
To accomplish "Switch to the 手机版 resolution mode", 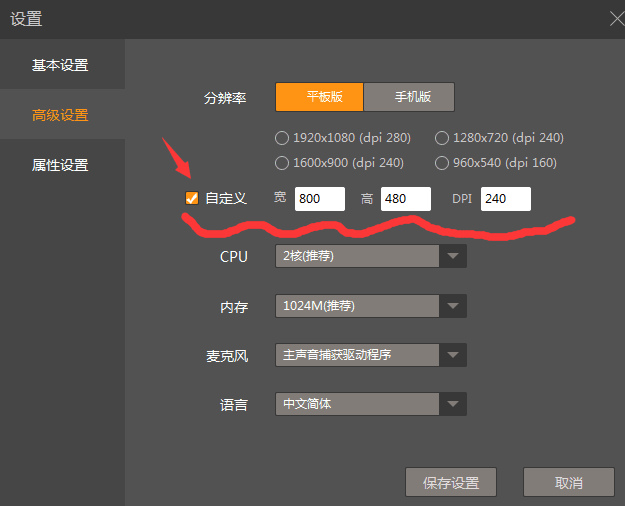I will tap(409, 97).
